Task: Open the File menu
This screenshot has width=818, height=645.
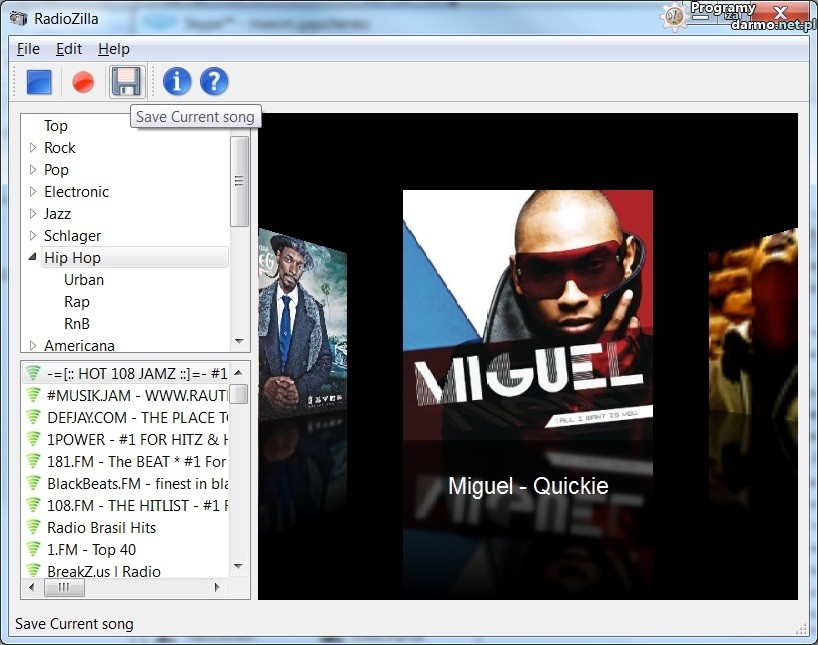Action: (x=28, y=49)
